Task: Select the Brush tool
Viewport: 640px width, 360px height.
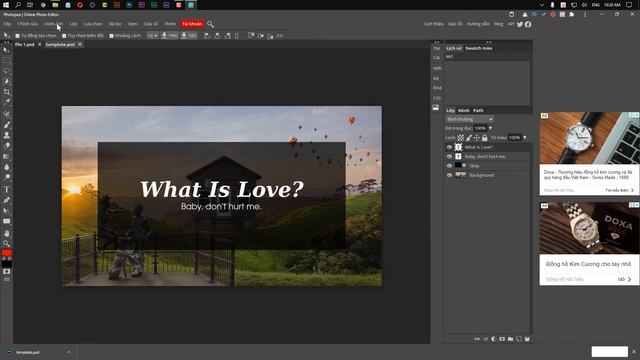Action: 6,125
